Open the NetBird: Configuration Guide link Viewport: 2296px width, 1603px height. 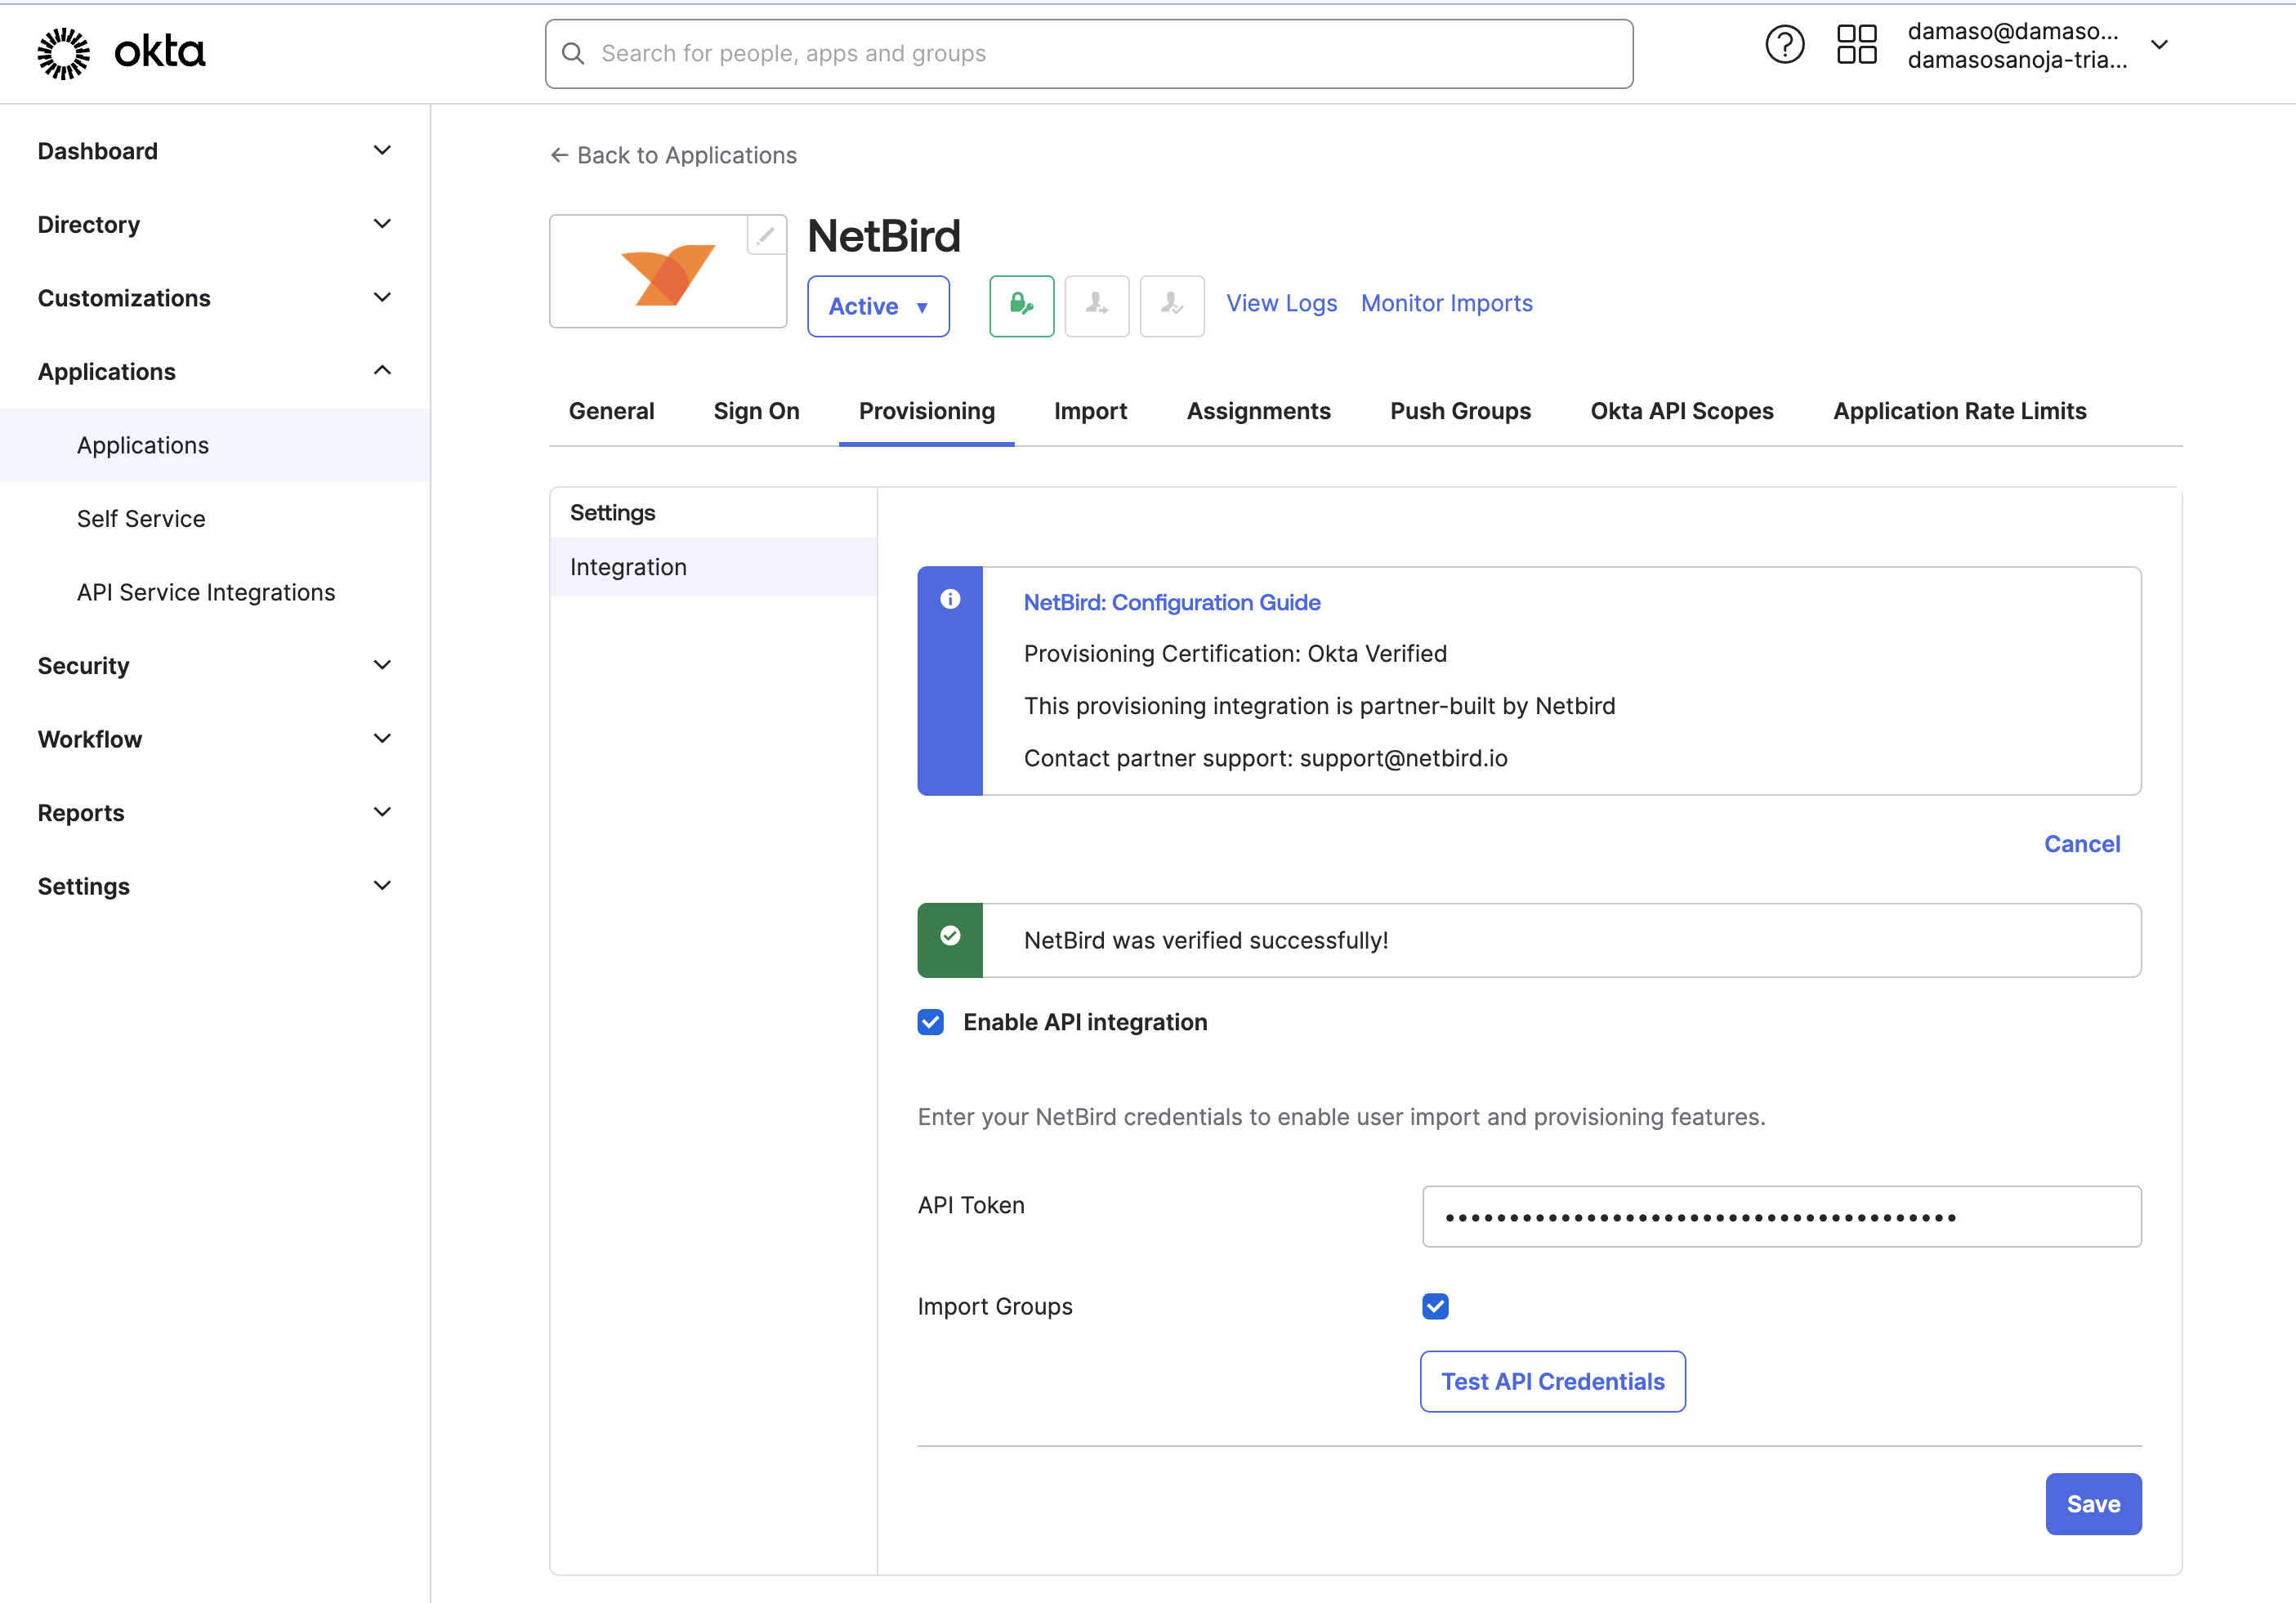(x=1171, y=602)
